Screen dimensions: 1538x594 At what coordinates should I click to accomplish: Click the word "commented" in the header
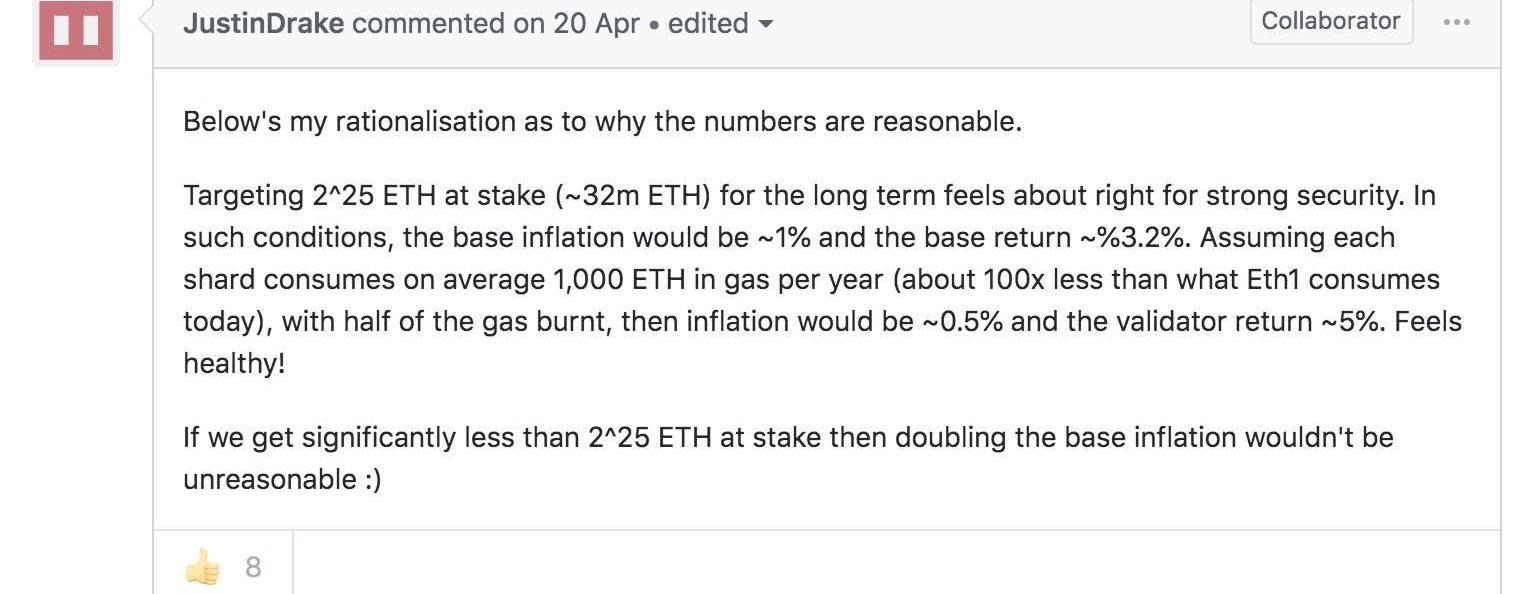click(428, 23)
